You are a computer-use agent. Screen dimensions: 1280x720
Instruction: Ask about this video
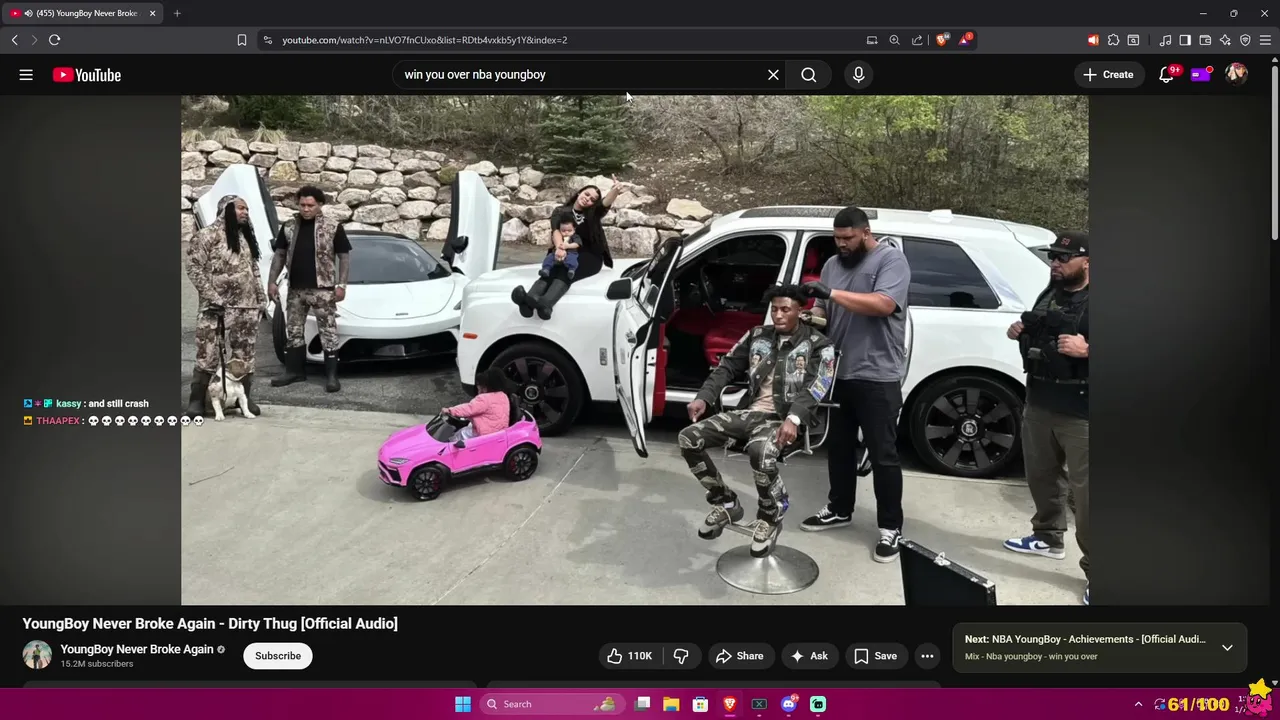[810, 656]
